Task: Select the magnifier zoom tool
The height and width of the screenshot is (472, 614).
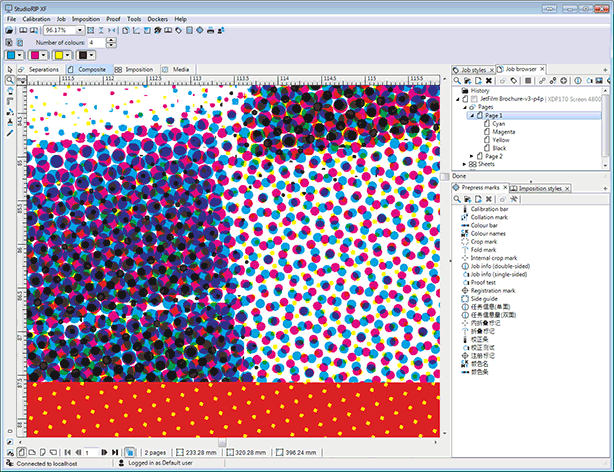Action: (x=9, y=80)
